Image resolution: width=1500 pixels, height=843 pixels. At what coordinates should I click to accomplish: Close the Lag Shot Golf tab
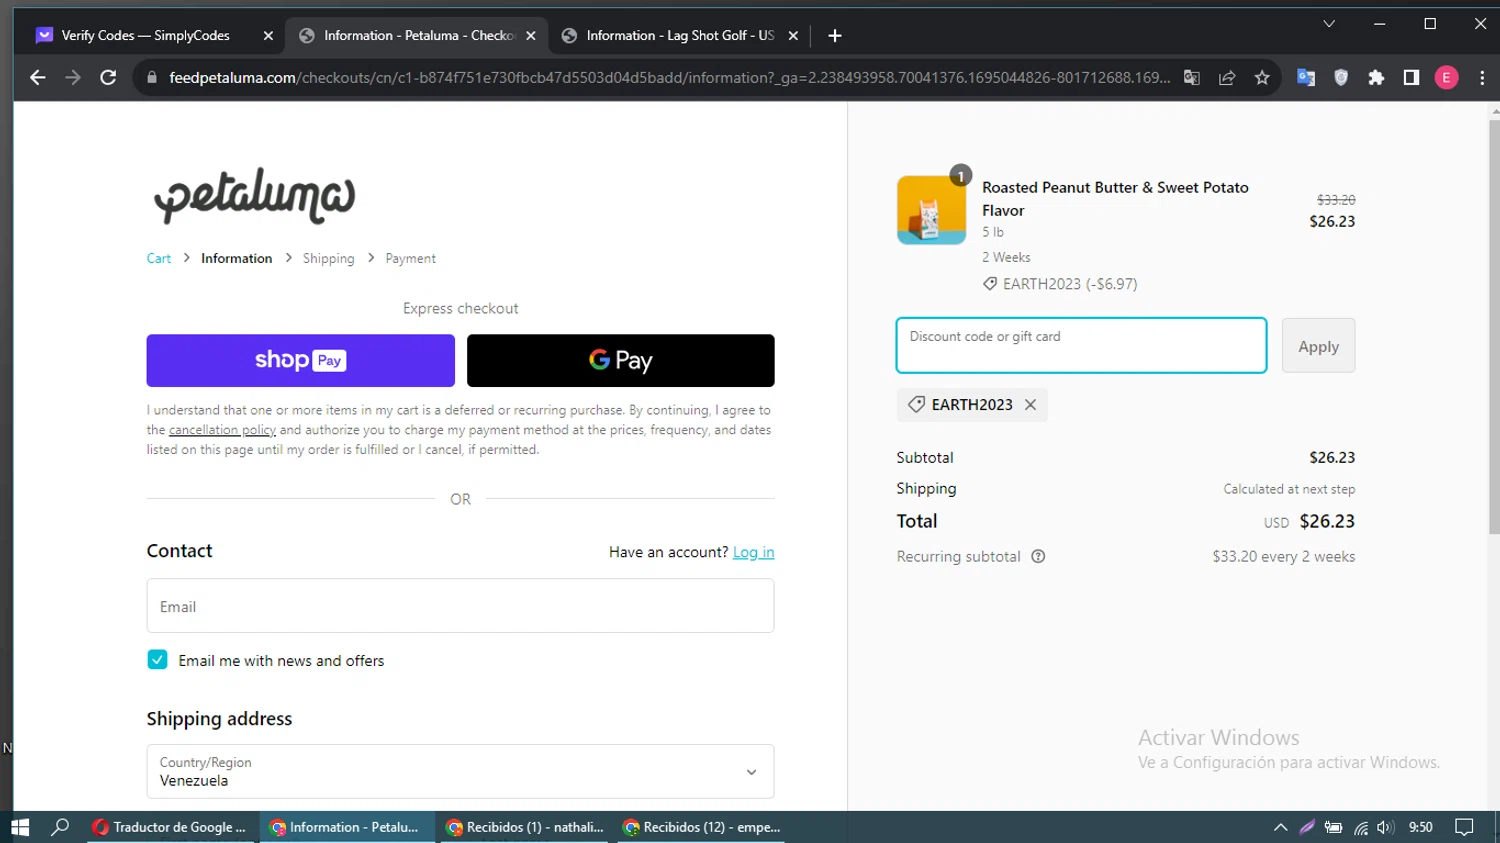click(x=793, y=35)
